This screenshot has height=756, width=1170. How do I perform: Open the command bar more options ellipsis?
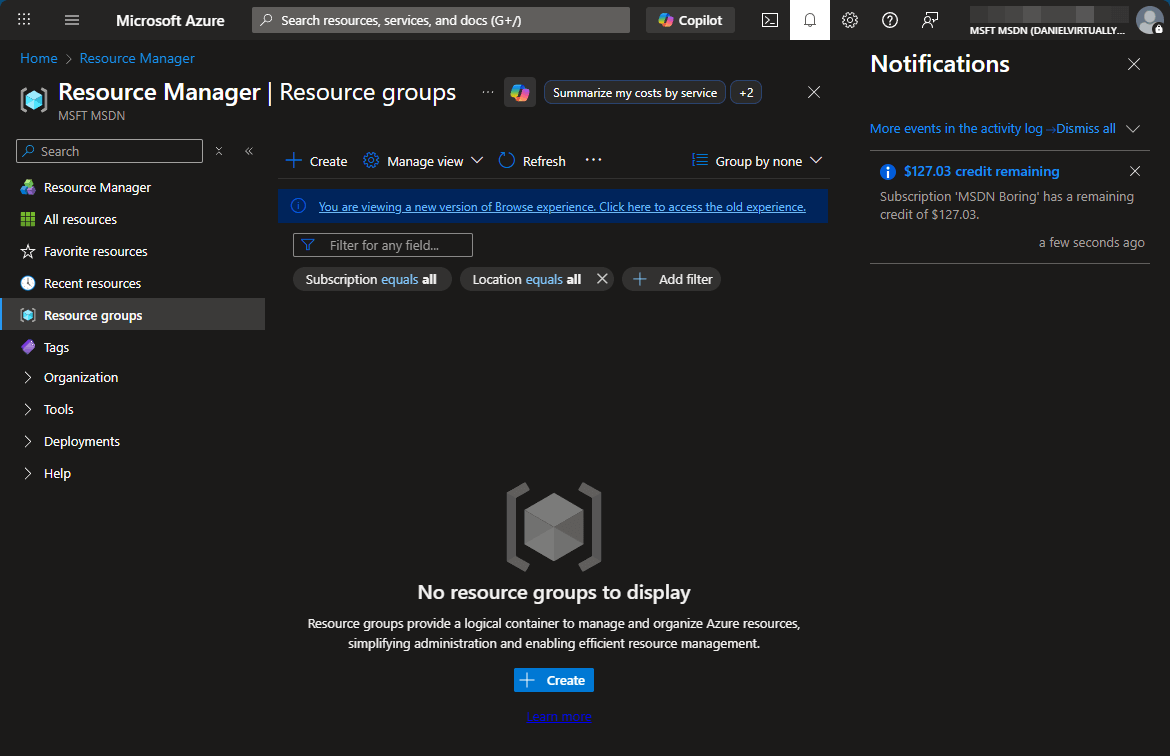[x=593, y=160]
